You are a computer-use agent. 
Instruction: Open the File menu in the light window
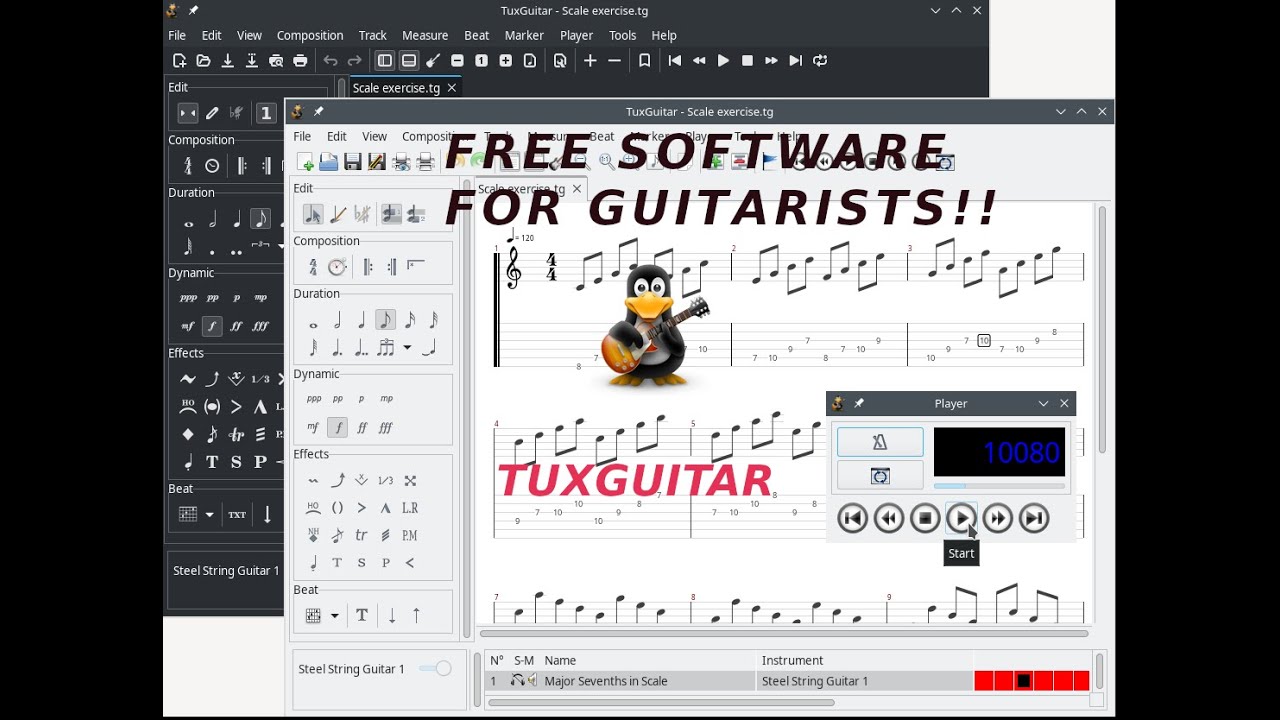click(x=302, y=136)
